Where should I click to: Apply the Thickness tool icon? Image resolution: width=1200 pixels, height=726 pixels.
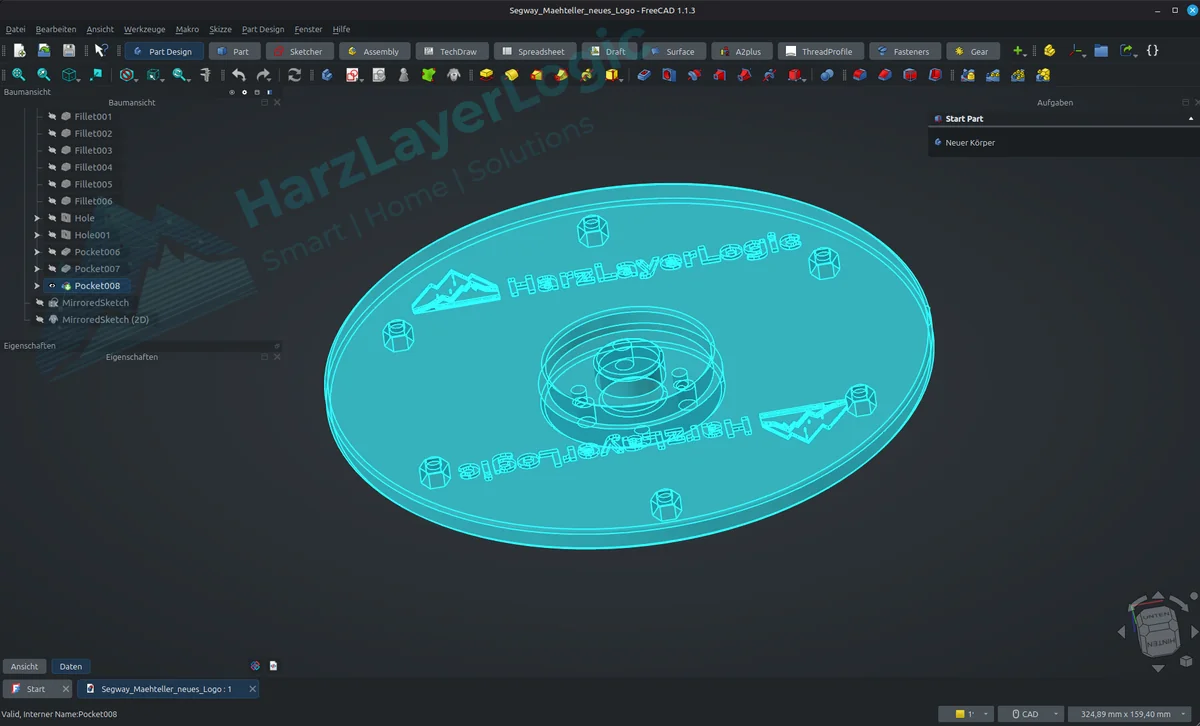tap(934, 75)
